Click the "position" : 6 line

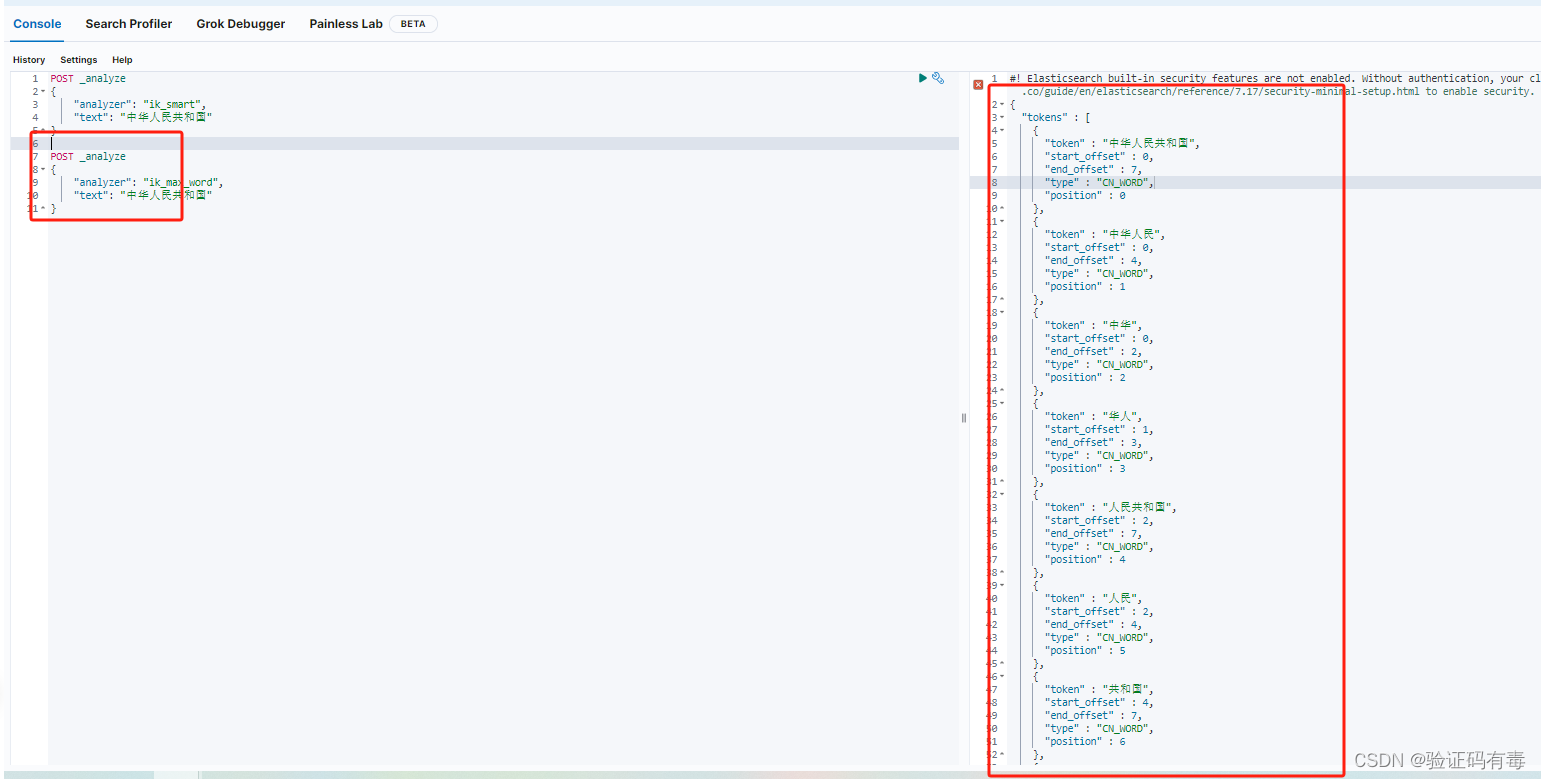1085,741
